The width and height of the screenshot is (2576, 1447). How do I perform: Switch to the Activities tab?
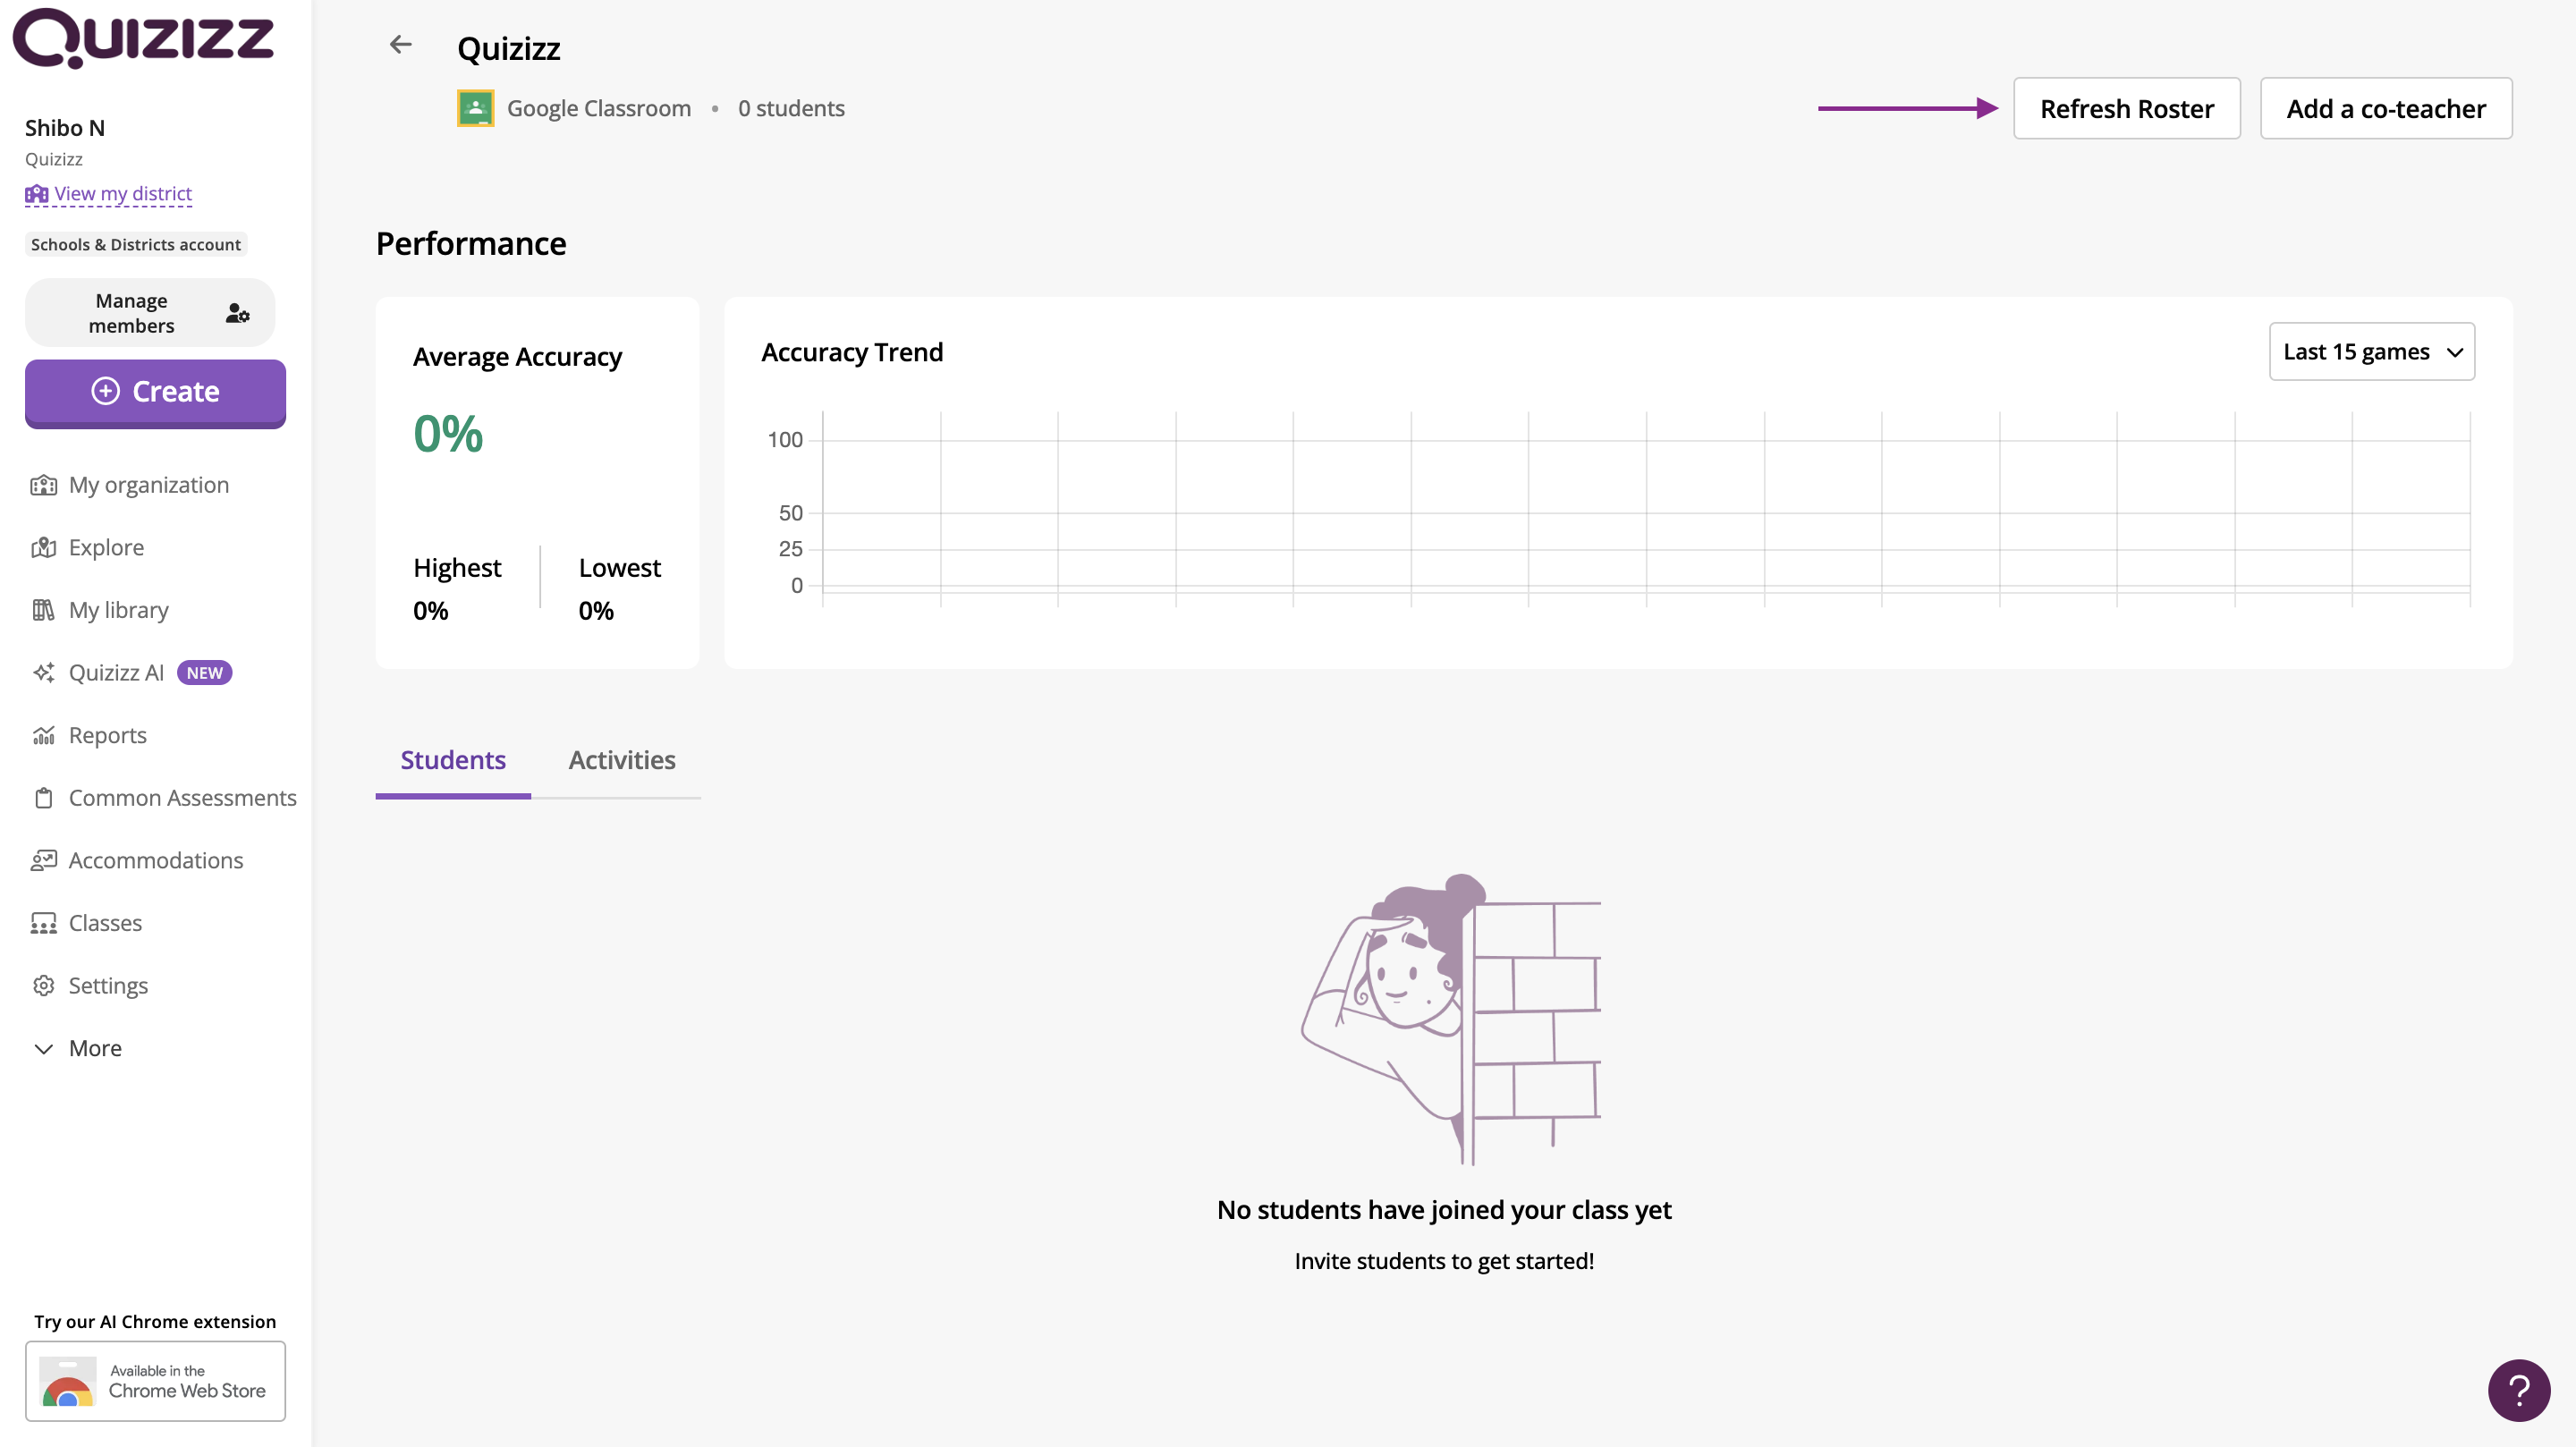tap(621, 760)
